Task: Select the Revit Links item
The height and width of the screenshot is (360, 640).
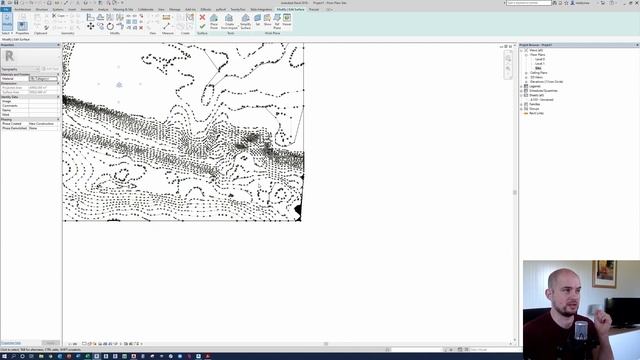Action: (x=536, y=113)
